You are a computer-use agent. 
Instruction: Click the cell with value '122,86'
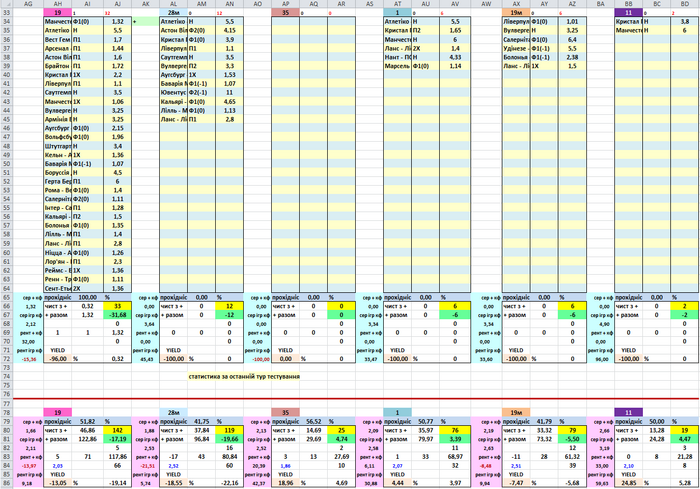coord(88,439)
